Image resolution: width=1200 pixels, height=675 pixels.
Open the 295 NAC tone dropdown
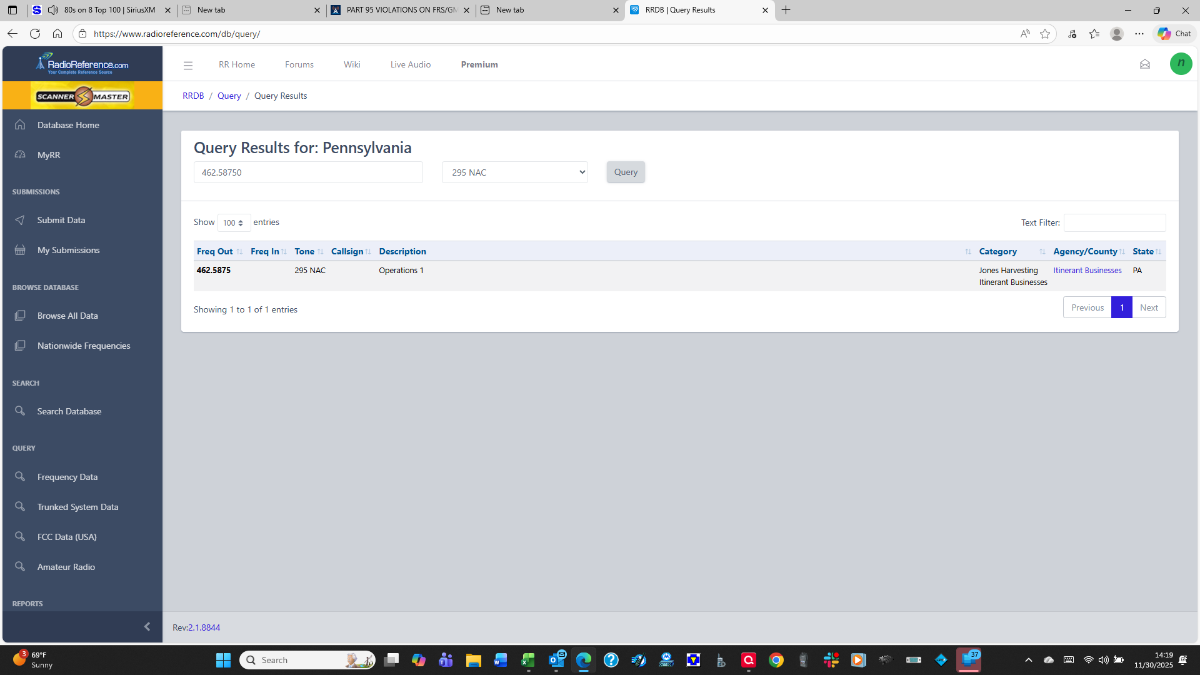click(515, 172)
